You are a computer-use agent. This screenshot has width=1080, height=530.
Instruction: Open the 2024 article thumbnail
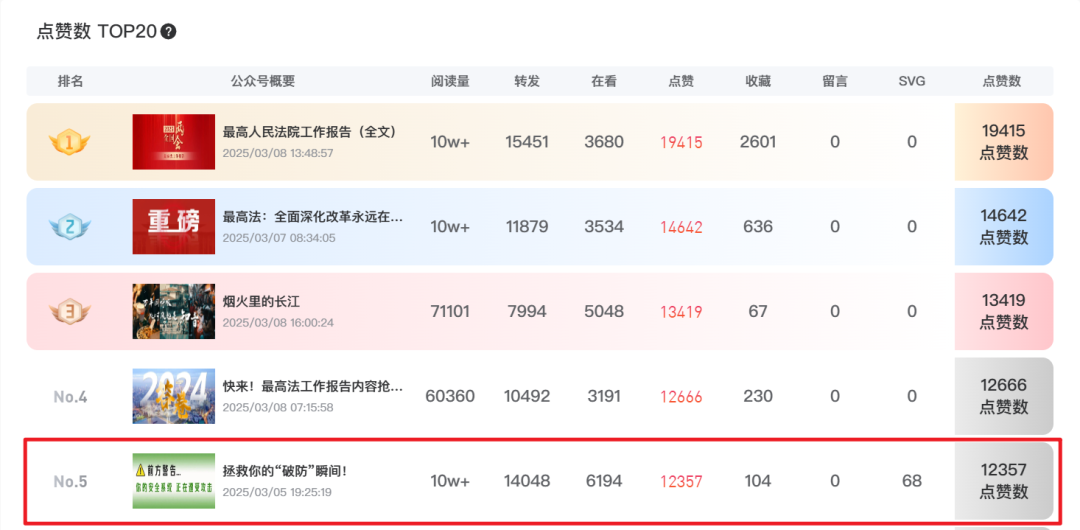pos(174,396)
